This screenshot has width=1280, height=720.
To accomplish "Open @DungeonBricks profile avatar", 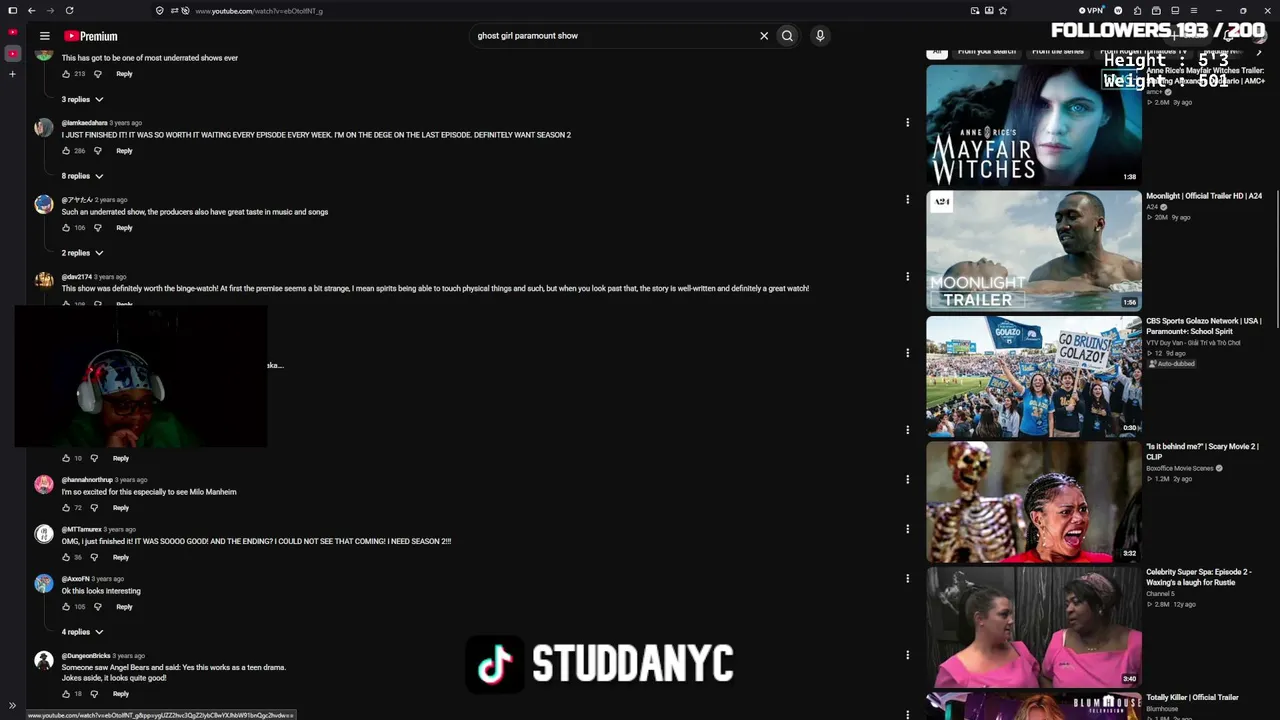I will coord(44,660).
